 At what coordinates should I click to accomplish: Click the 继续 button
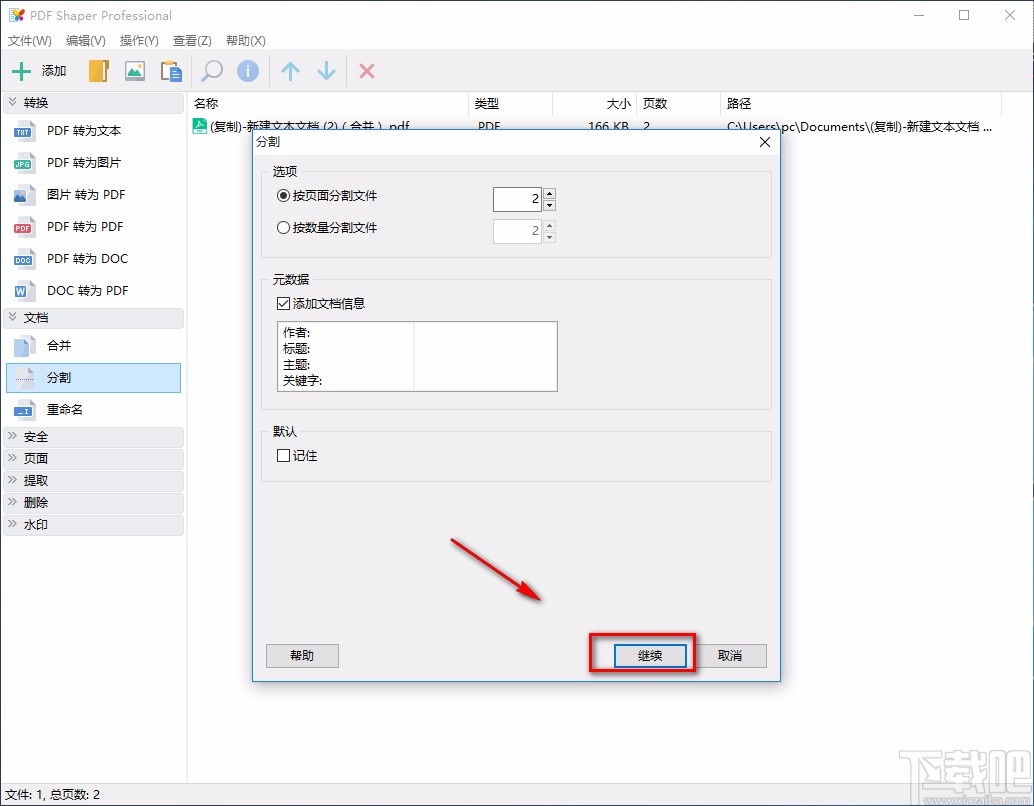tap(650, 656)
